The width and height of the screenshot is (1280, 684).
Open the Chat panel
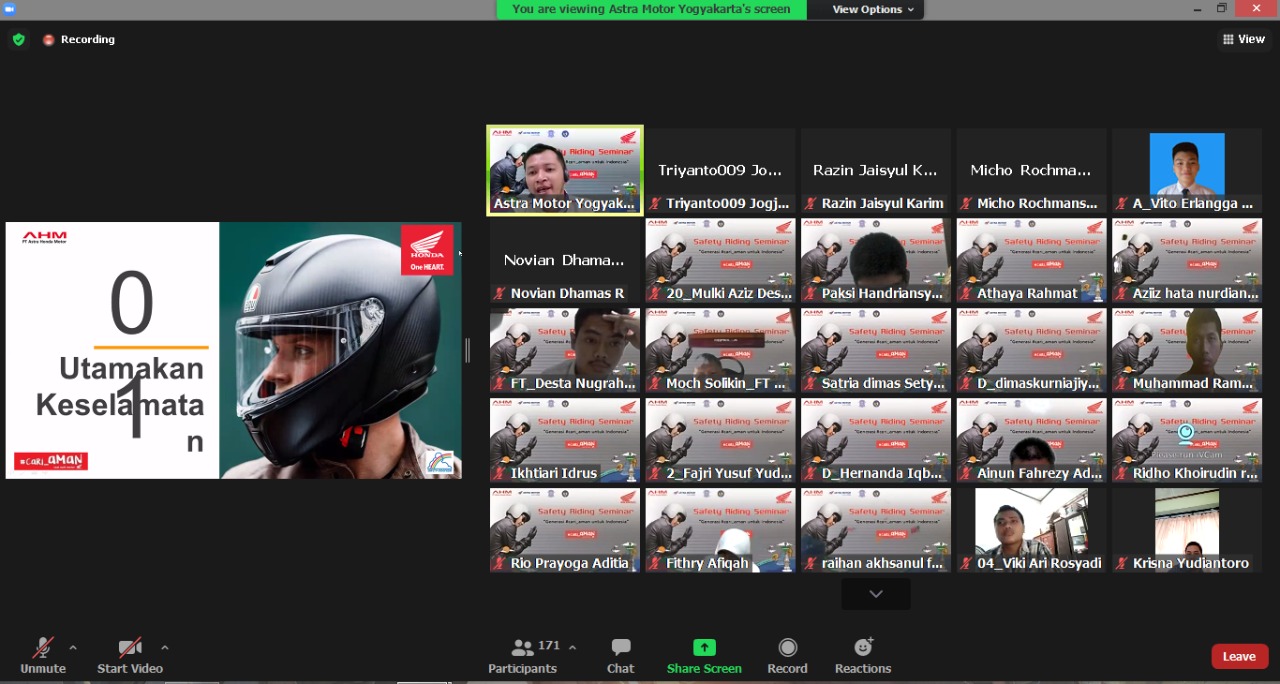point(620,648)
